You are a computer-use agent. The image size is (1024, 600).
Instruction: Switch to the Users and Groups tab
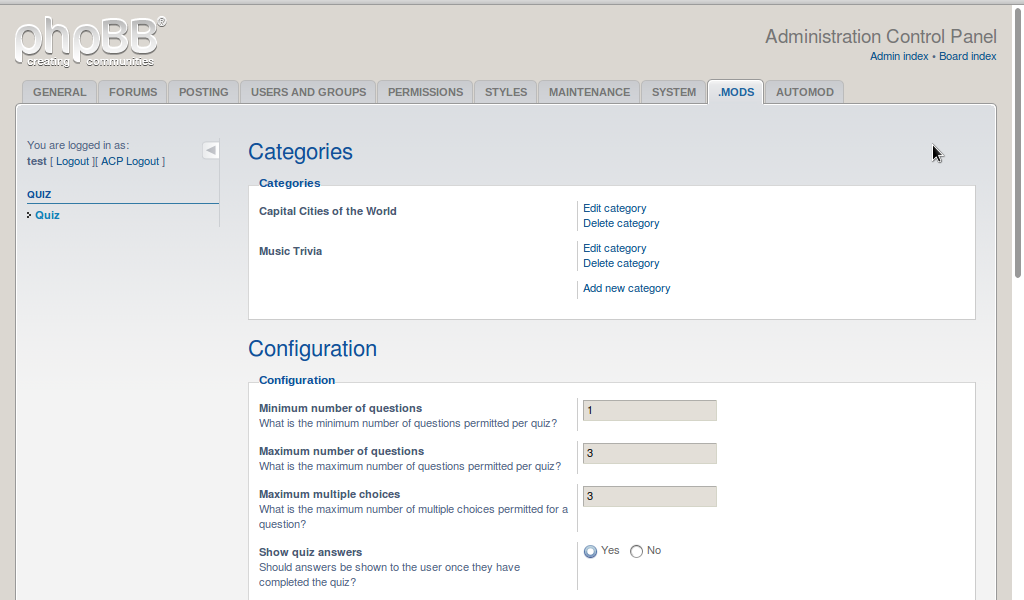coord(308,92)
